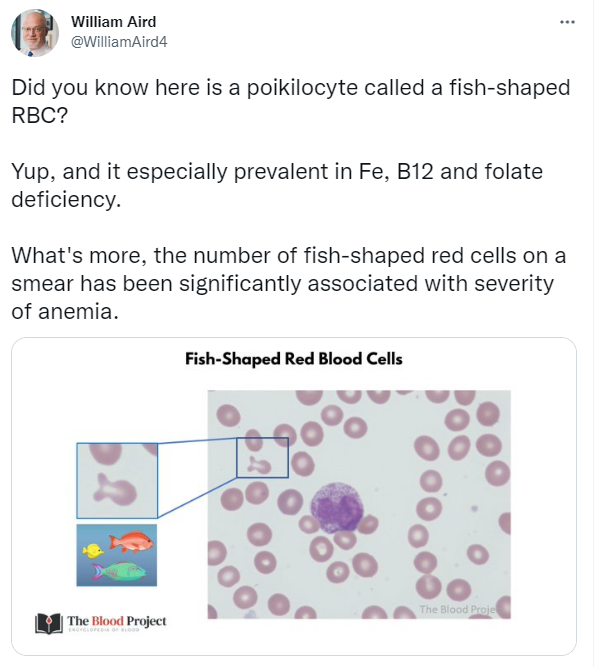Click the tweet text about poikilocyte

(x=290, y=101)
